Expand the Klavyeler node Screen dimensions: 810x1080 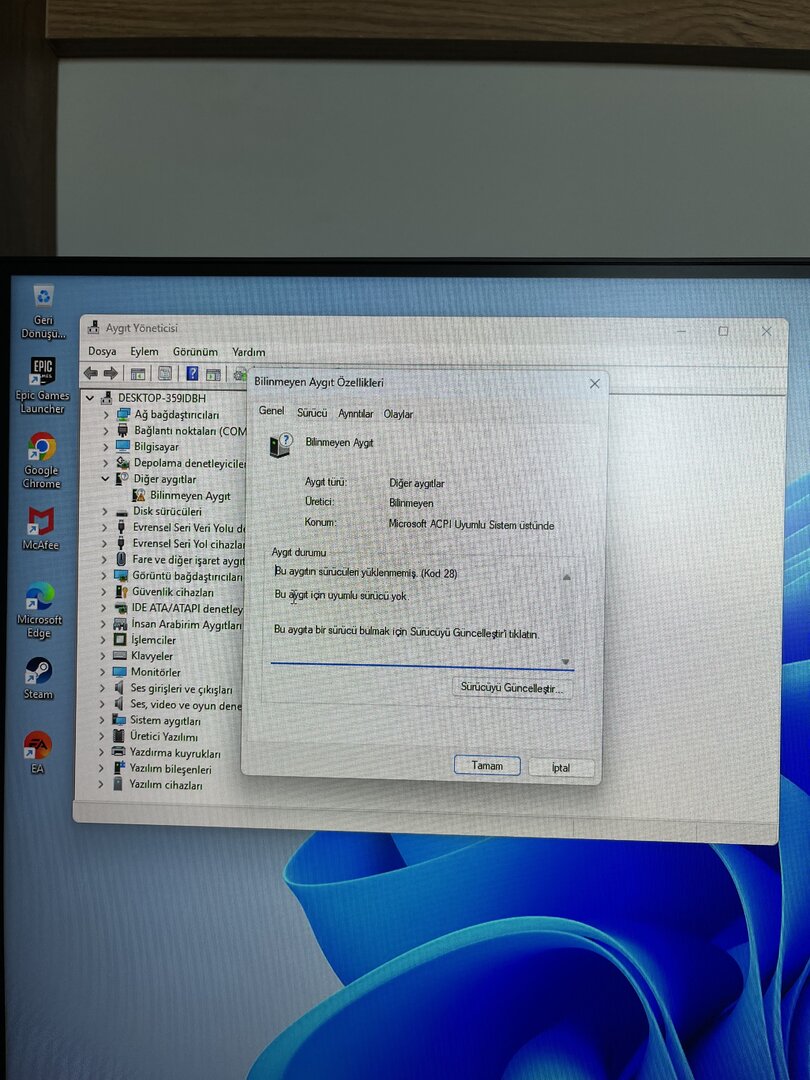click(103, 656)
